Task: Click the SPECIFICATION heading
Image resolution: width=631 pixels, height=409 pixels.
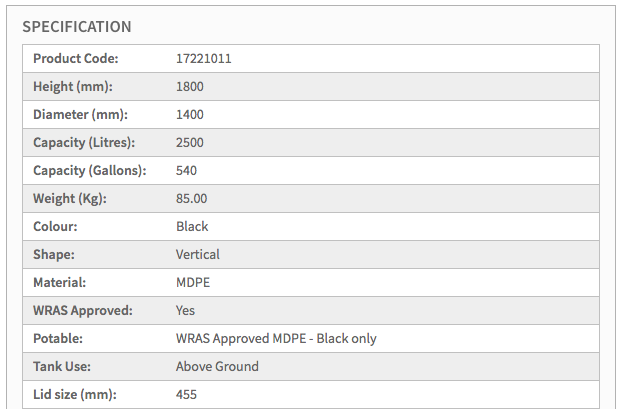Action: 77,26
